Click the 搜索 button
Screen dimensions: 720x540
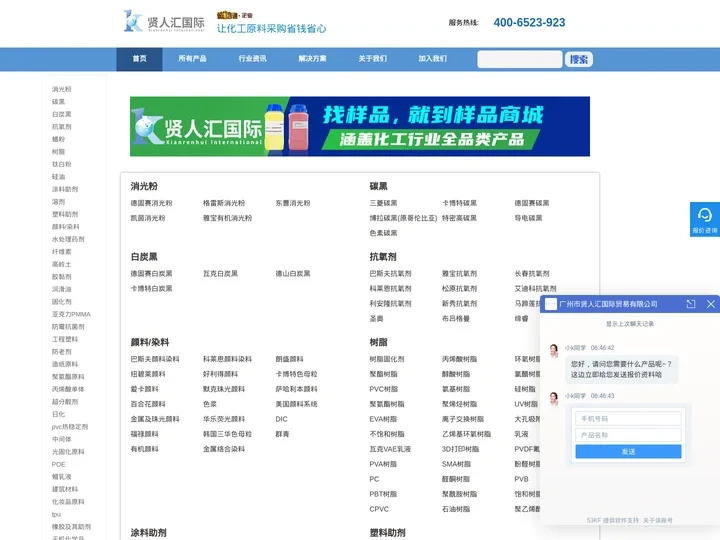579,59
